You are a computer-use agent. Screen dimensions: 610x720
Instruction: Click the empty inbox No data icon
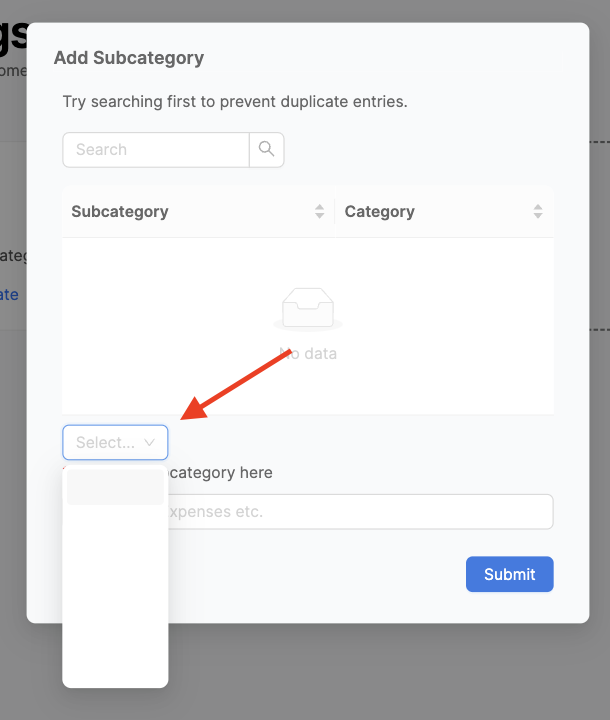click(x=308, y=309)
